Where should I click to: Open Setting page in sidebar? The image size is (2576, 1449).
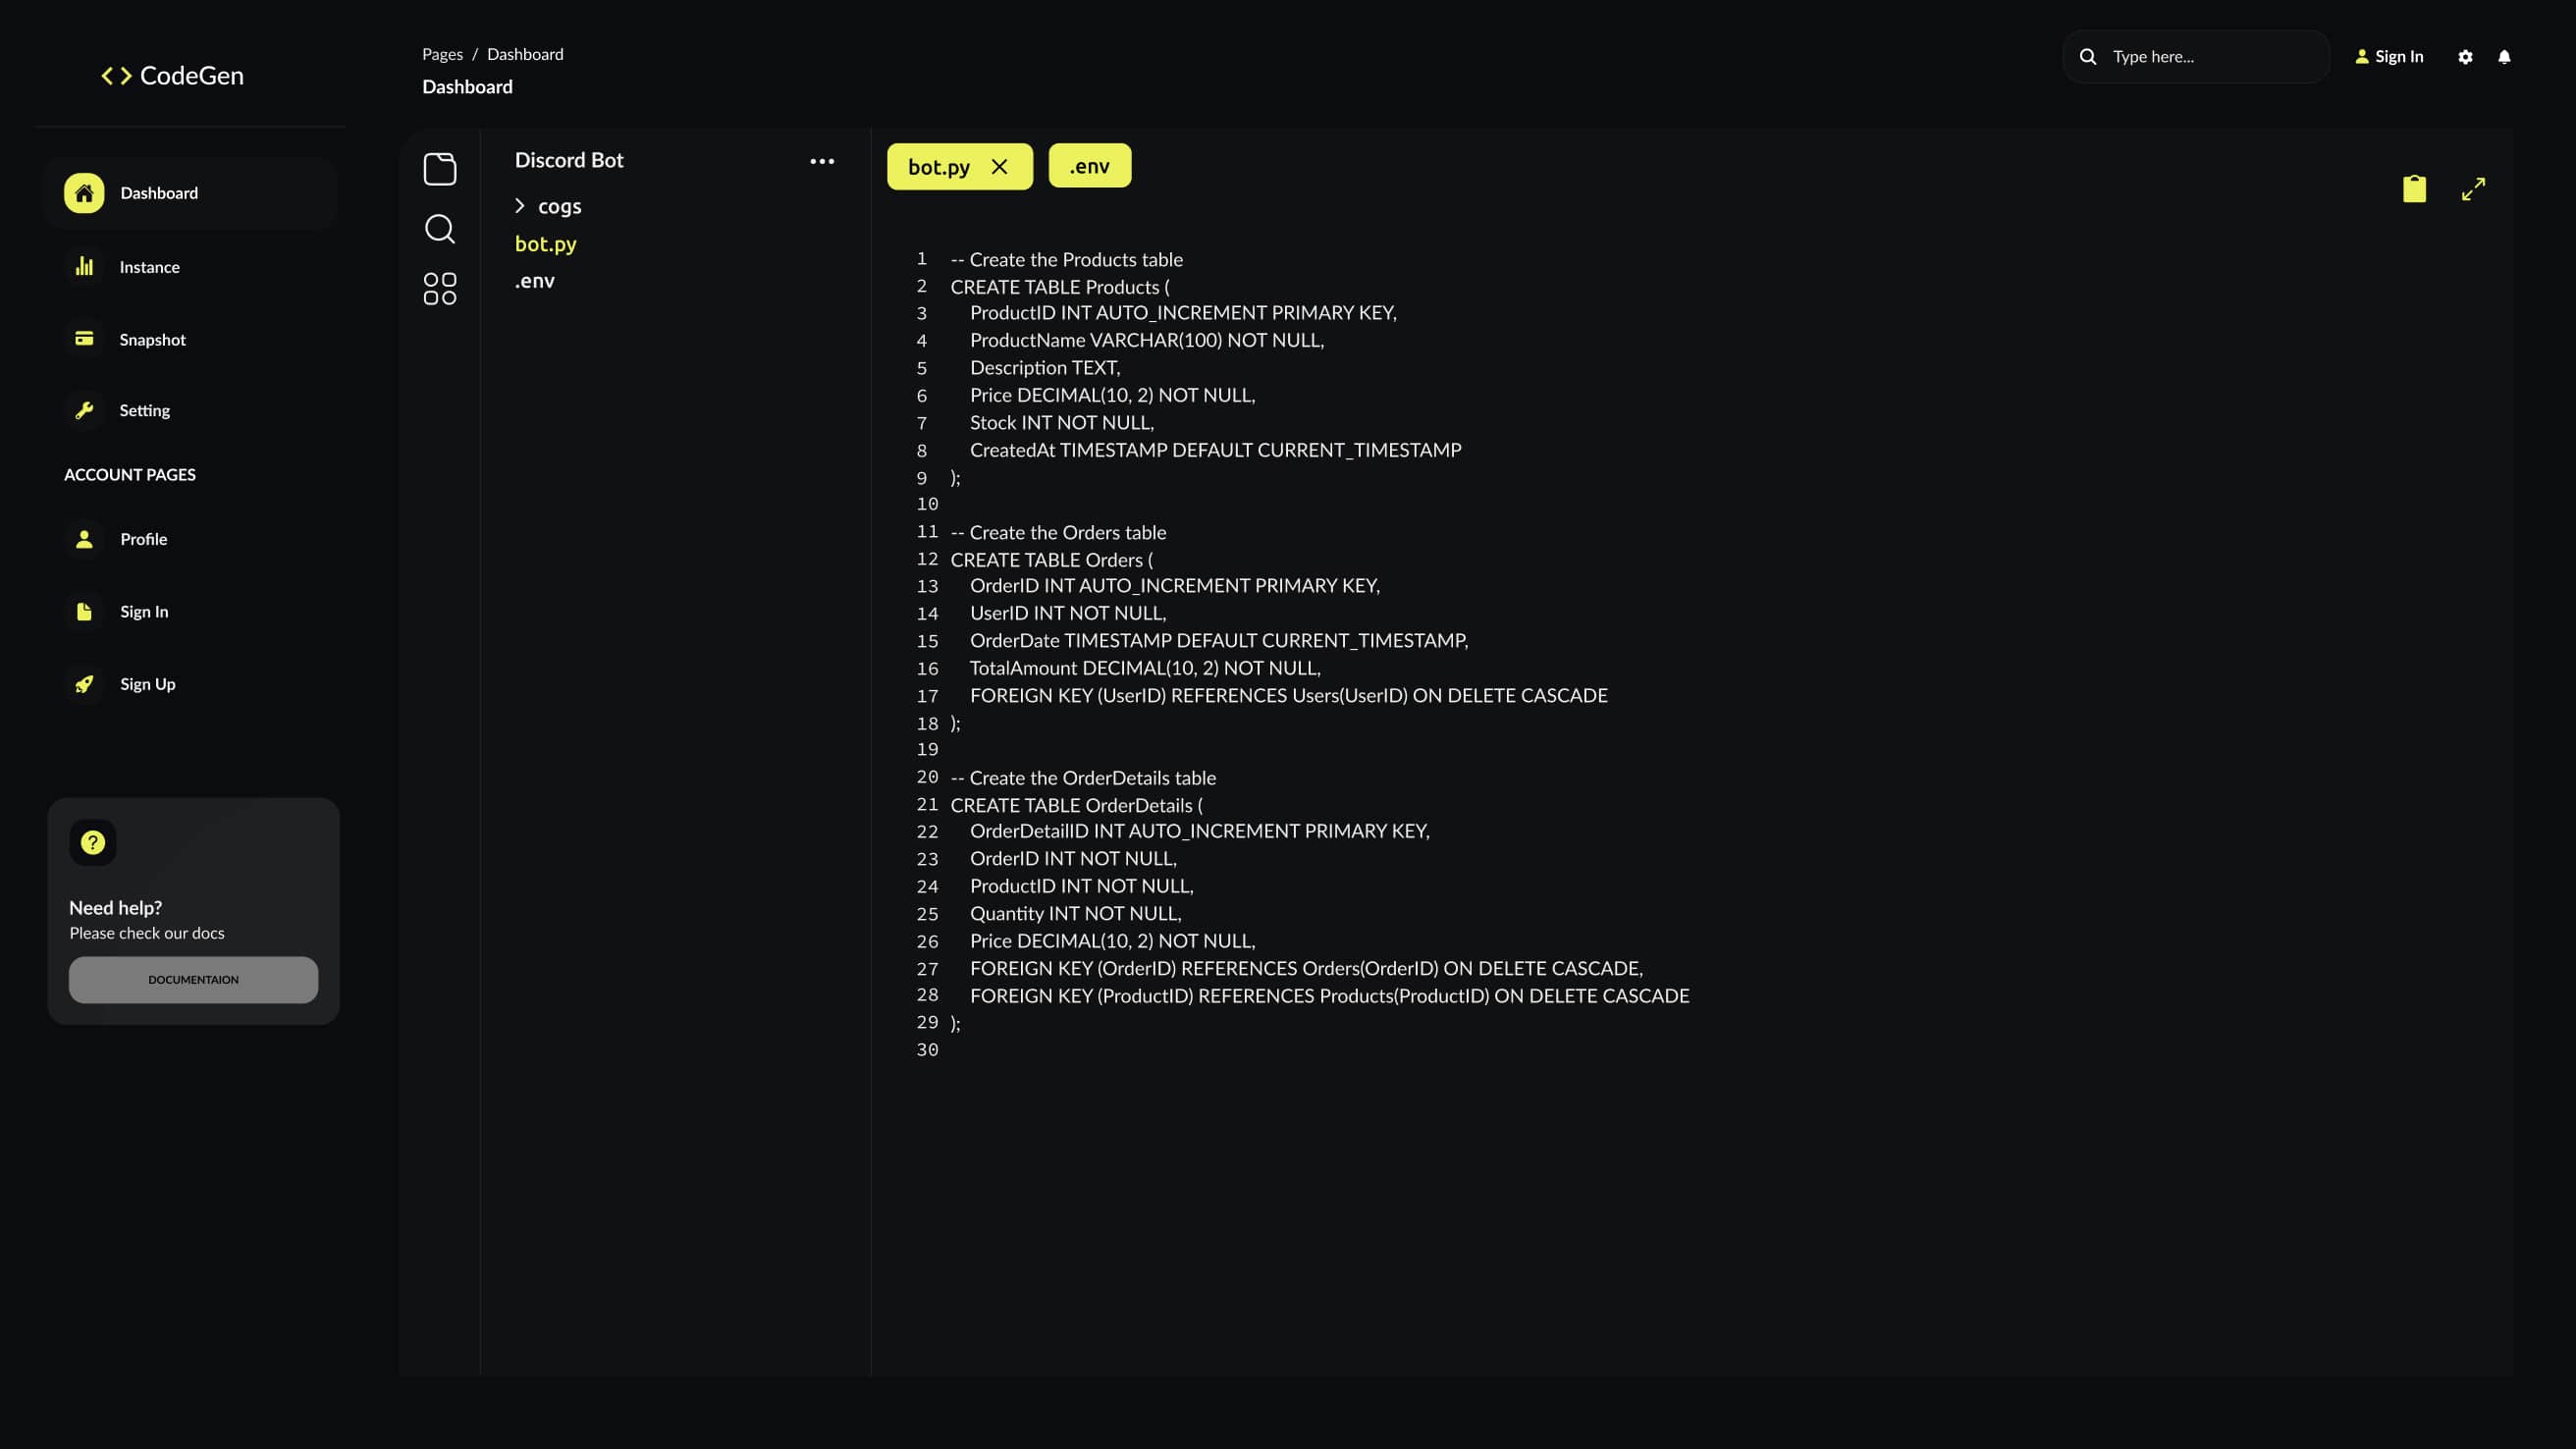(x=145, y=410)
